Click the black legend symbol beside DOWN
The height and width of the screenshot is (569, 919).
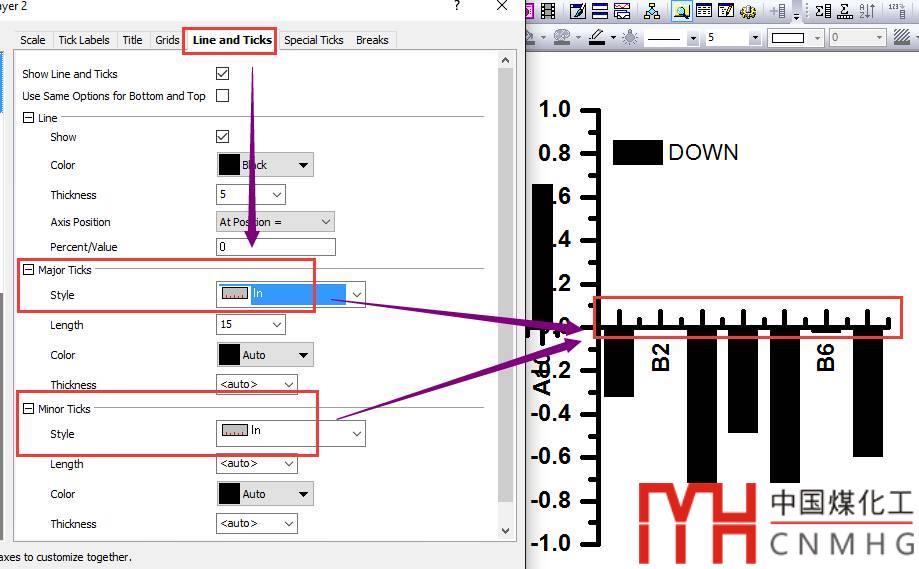(x=638, y=152)
